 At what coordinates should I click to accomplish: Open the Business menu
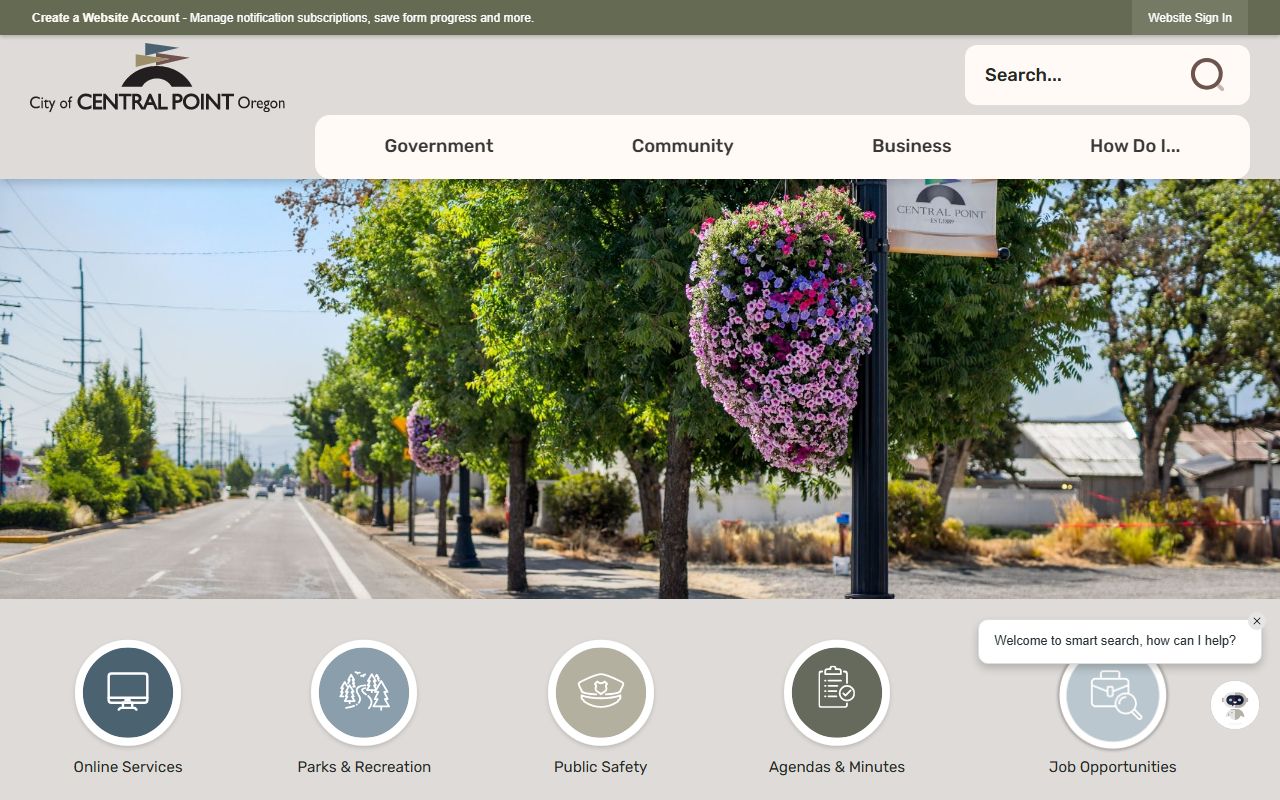pyautogui.click(x=911, y=146)
